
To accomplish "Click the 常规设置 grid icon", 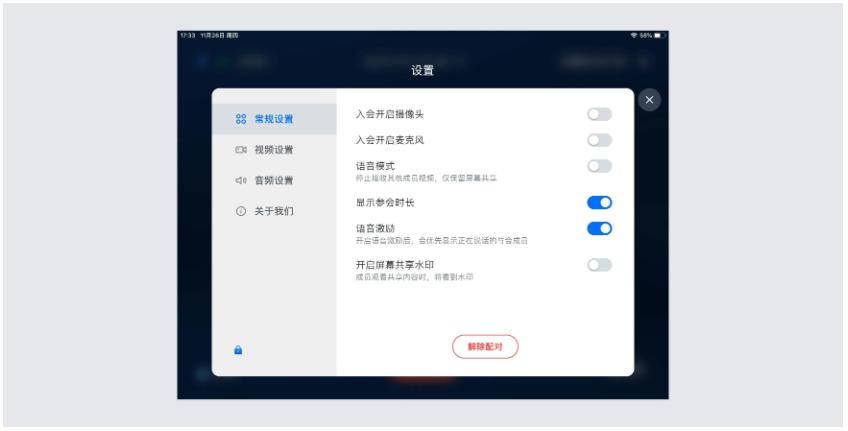I will (x=241, y=119).
